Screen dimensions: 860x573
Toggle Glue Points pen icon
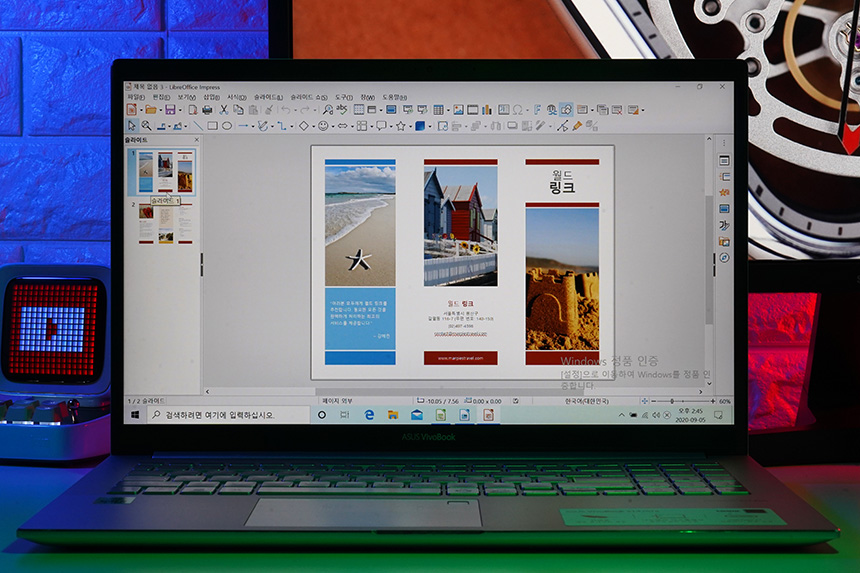[x=577, y=126]
